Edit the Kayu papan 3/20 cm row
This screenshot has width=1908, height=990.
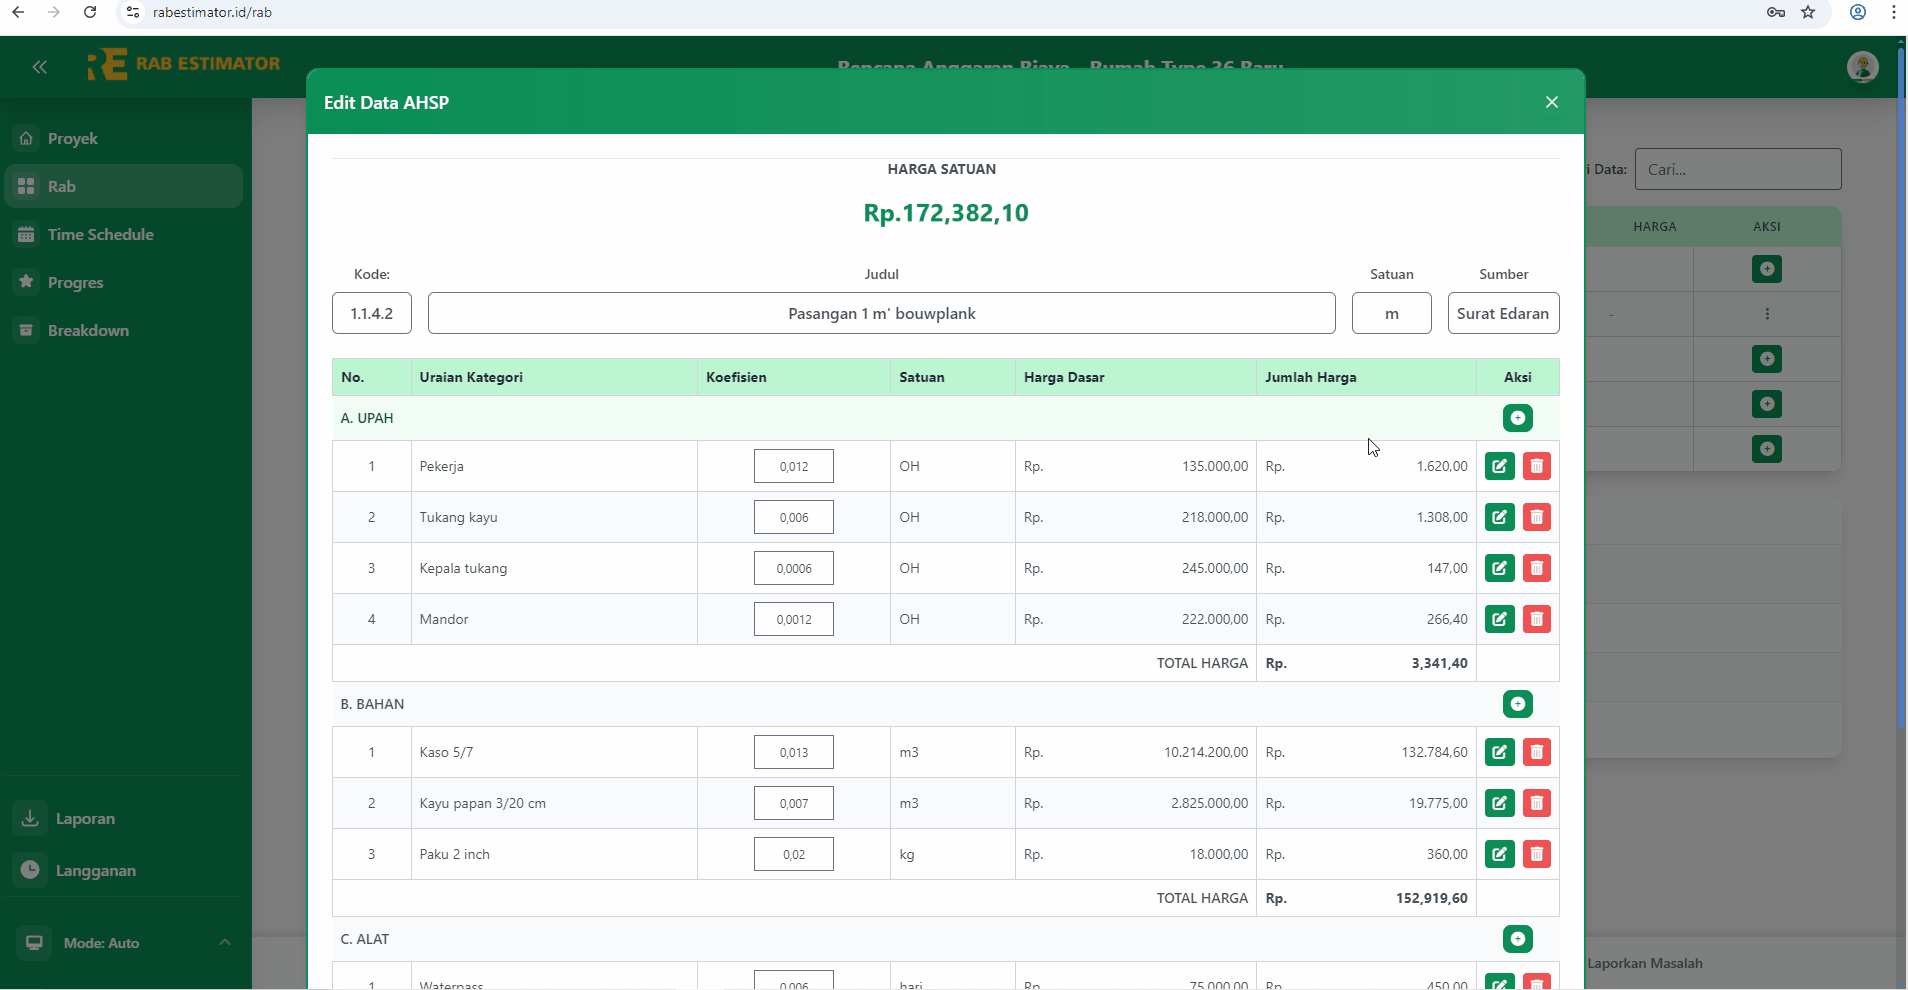[1499, 803]
